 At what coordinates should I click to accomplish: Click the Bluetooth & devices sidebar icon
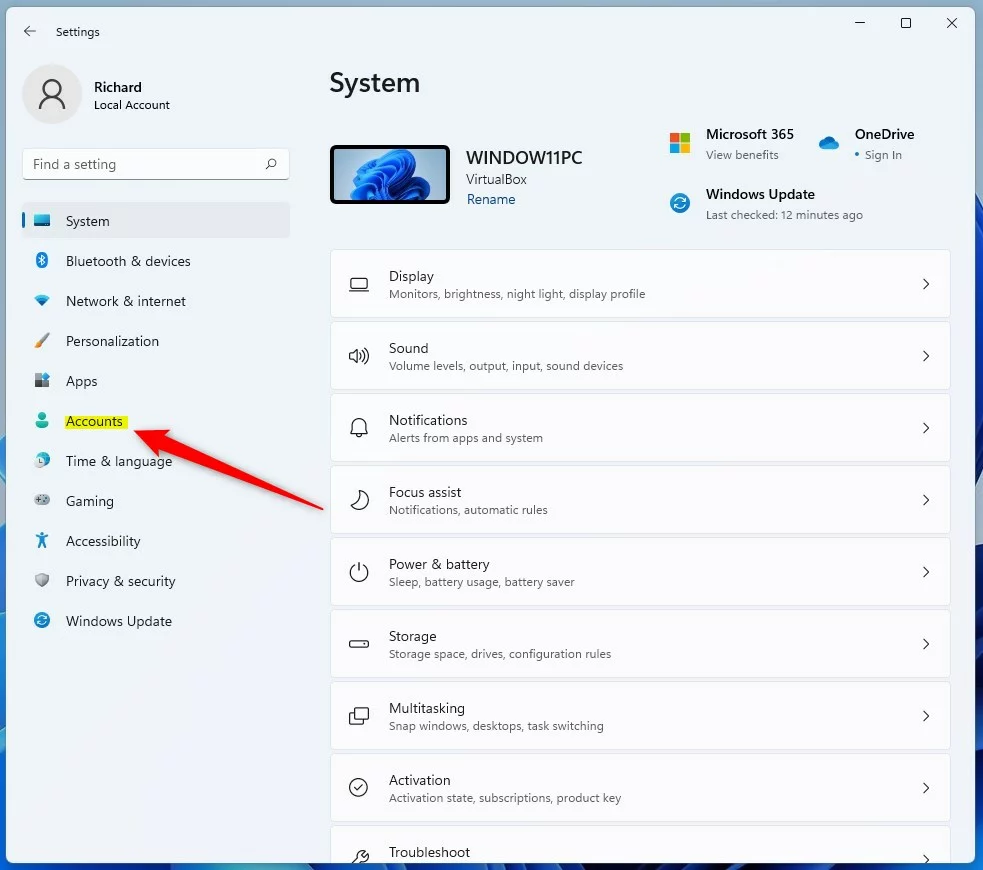click(42, 261)
